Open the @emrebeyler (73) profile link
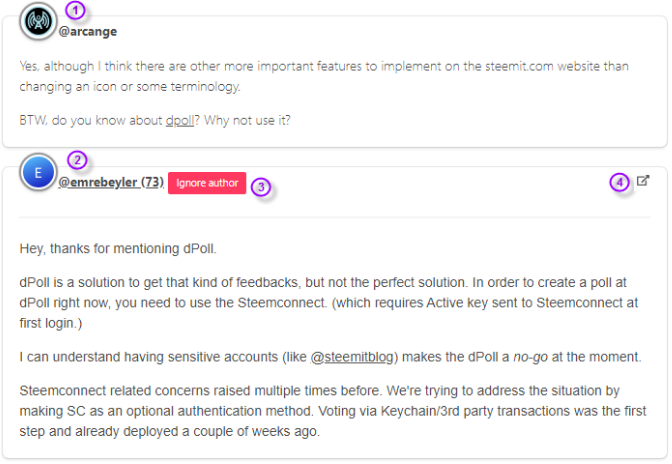The image size is (672, 464). 111,183
